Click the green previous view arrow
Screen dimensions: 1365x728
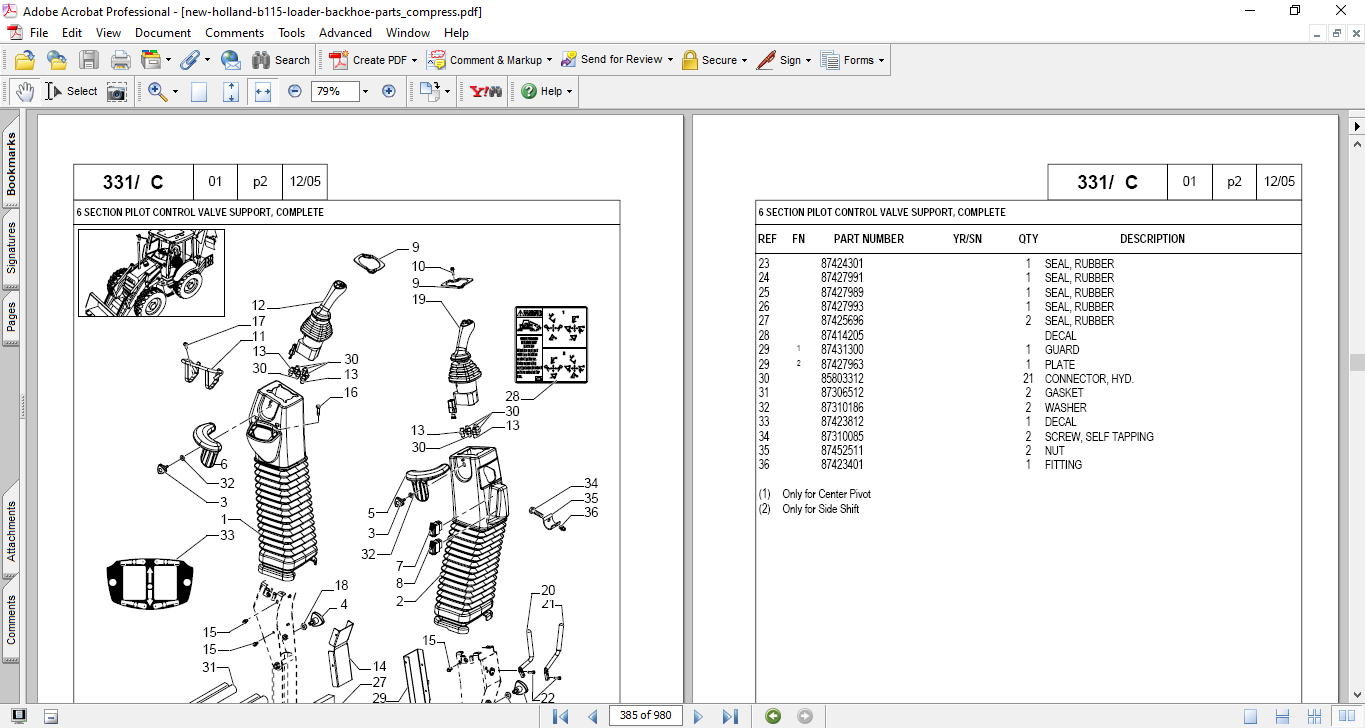click(x=772, y=715)
